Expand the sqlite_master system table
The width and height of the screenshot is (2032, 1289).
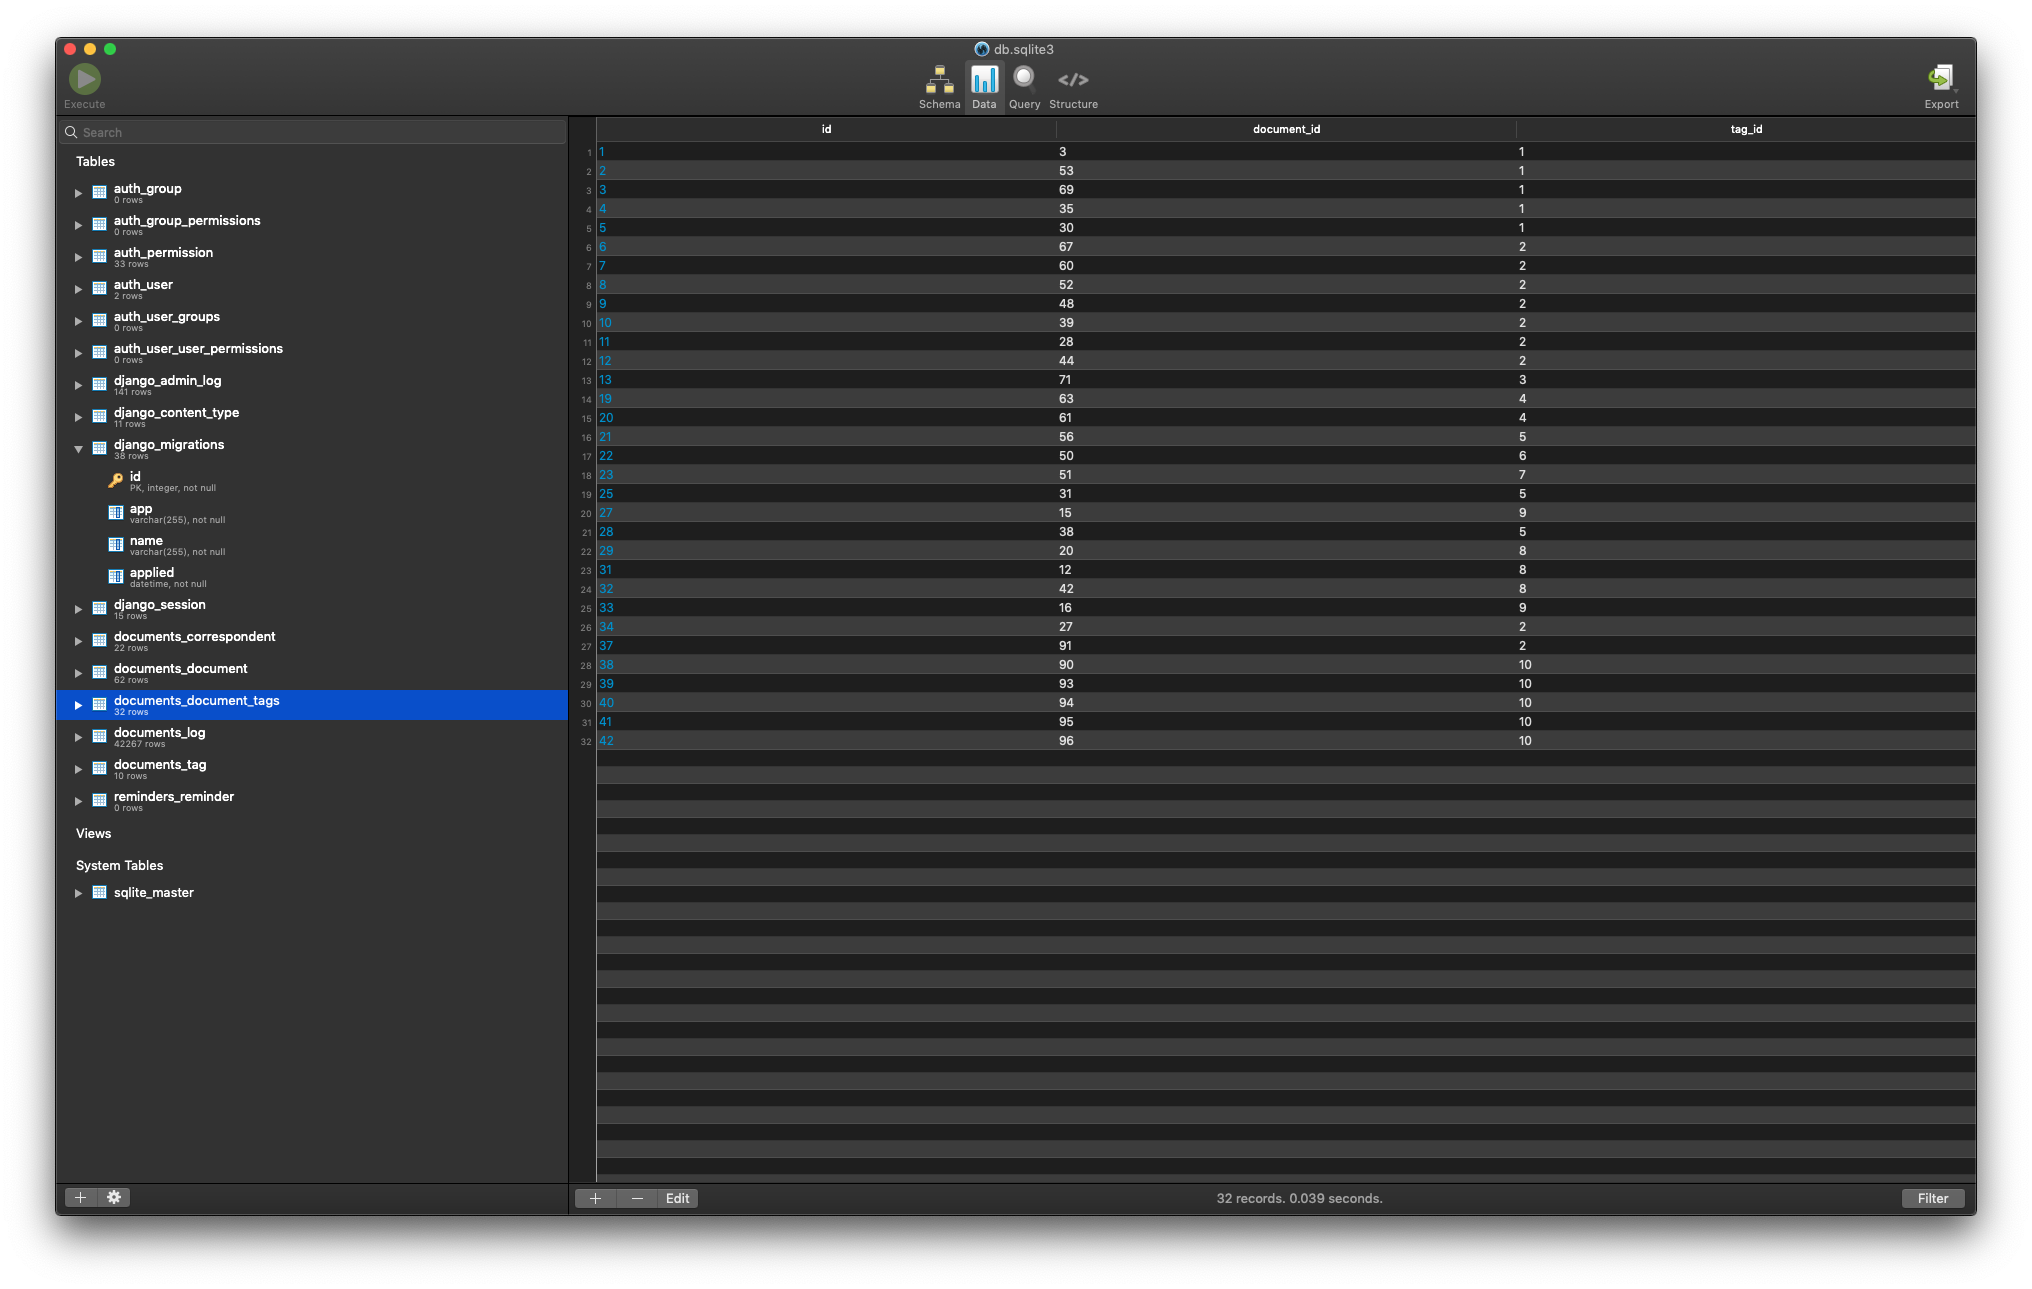point(78,893)
